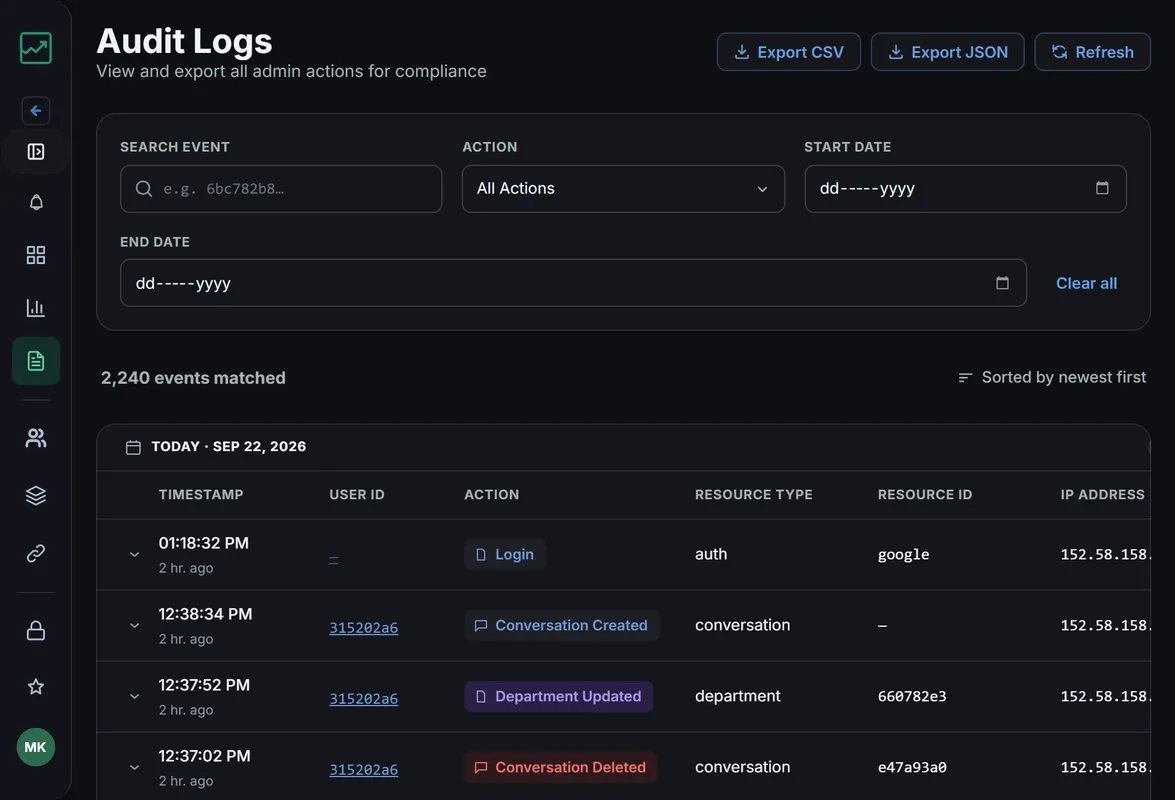Viewport: 1175px width, 800px height.
Task: Open user 315202a6 in Department Updated row
Action: point(363,699)
